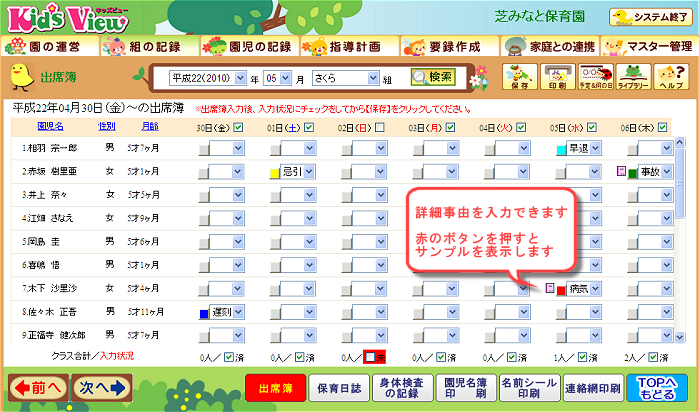Image resolution: width=699 pixels, height=412 pixels.
Task: Click the 園児名 column header
Action: (x=50, y=127)
